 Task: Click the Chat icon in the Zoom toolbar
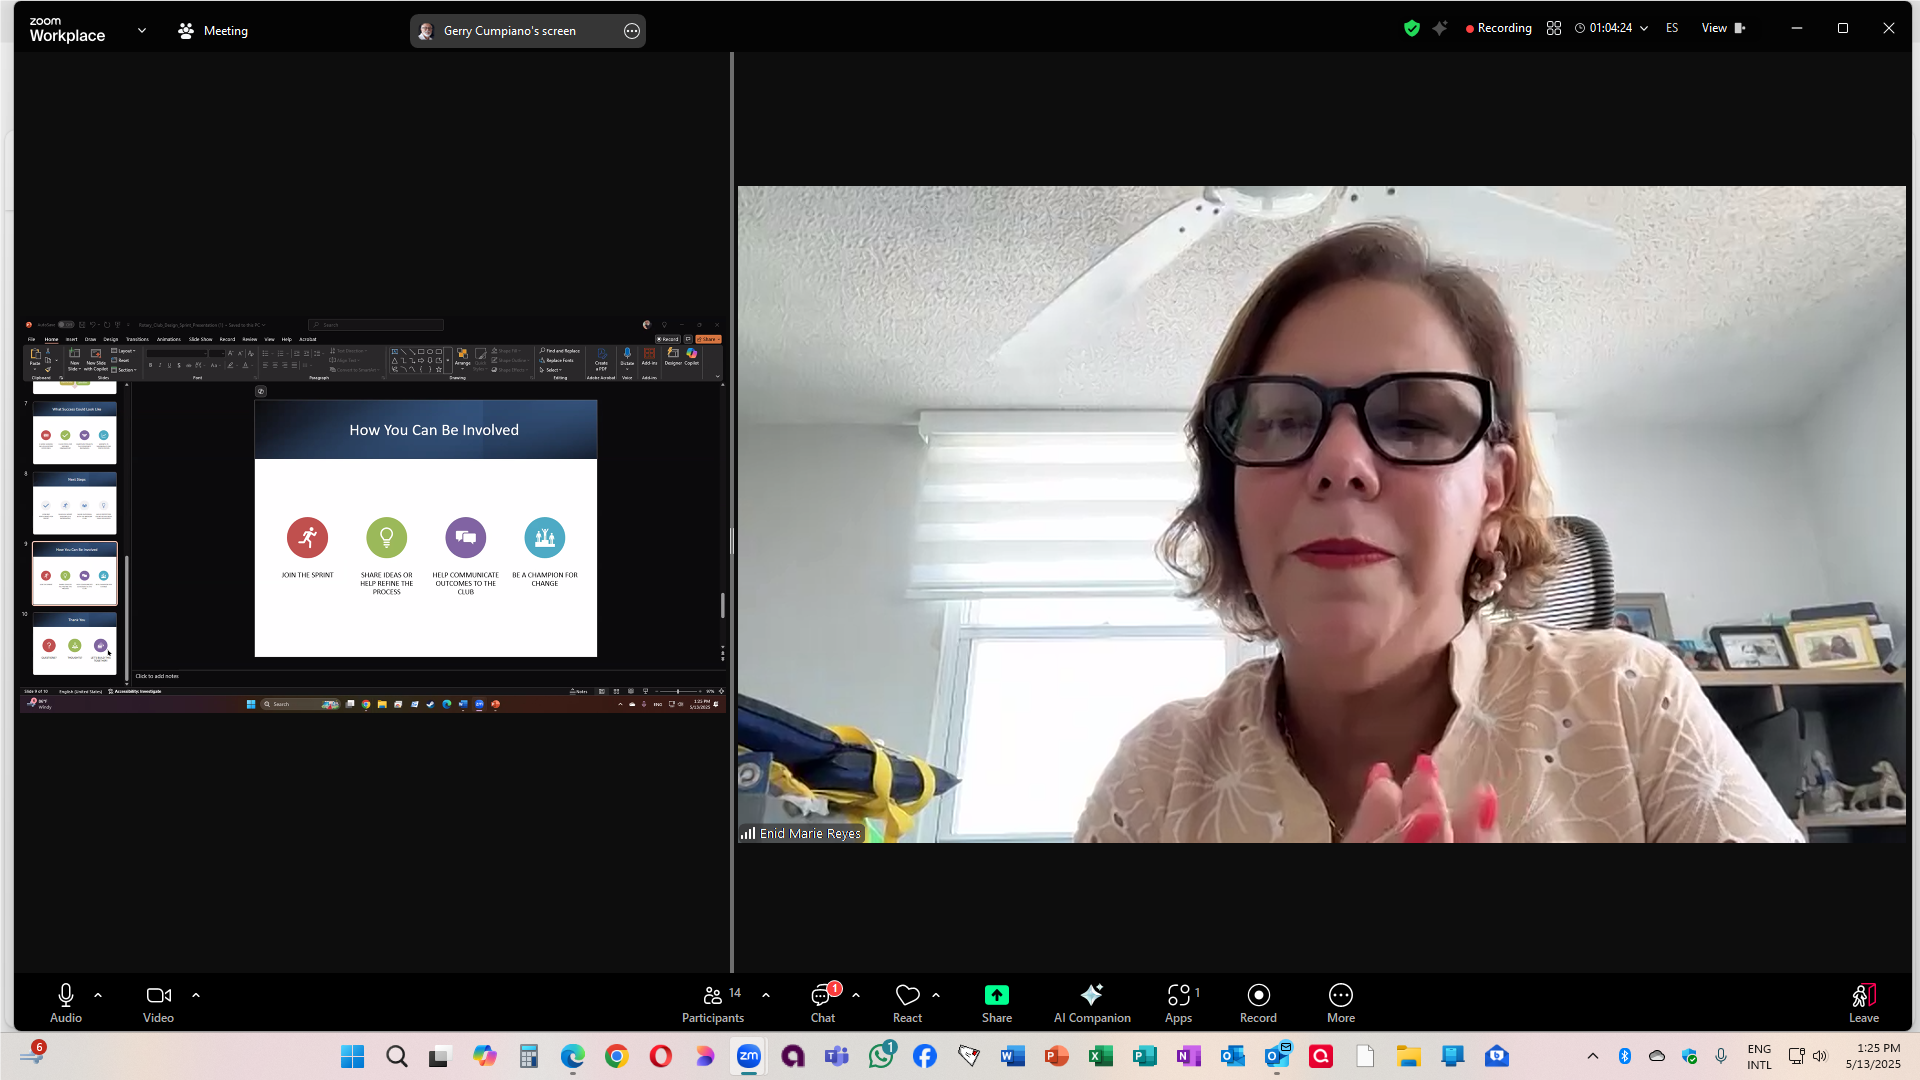[822, 996]
